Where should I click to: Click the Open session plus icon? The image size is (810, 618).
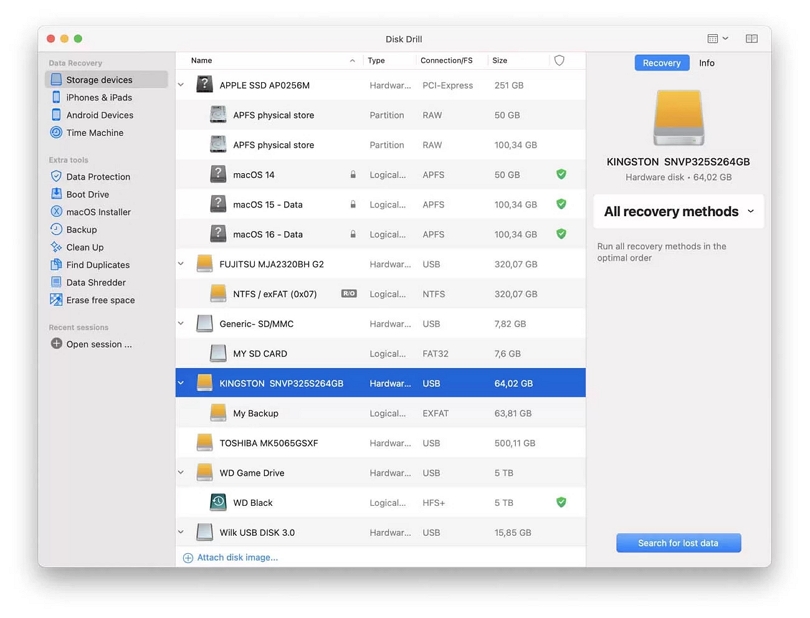(x=56, y=344)
